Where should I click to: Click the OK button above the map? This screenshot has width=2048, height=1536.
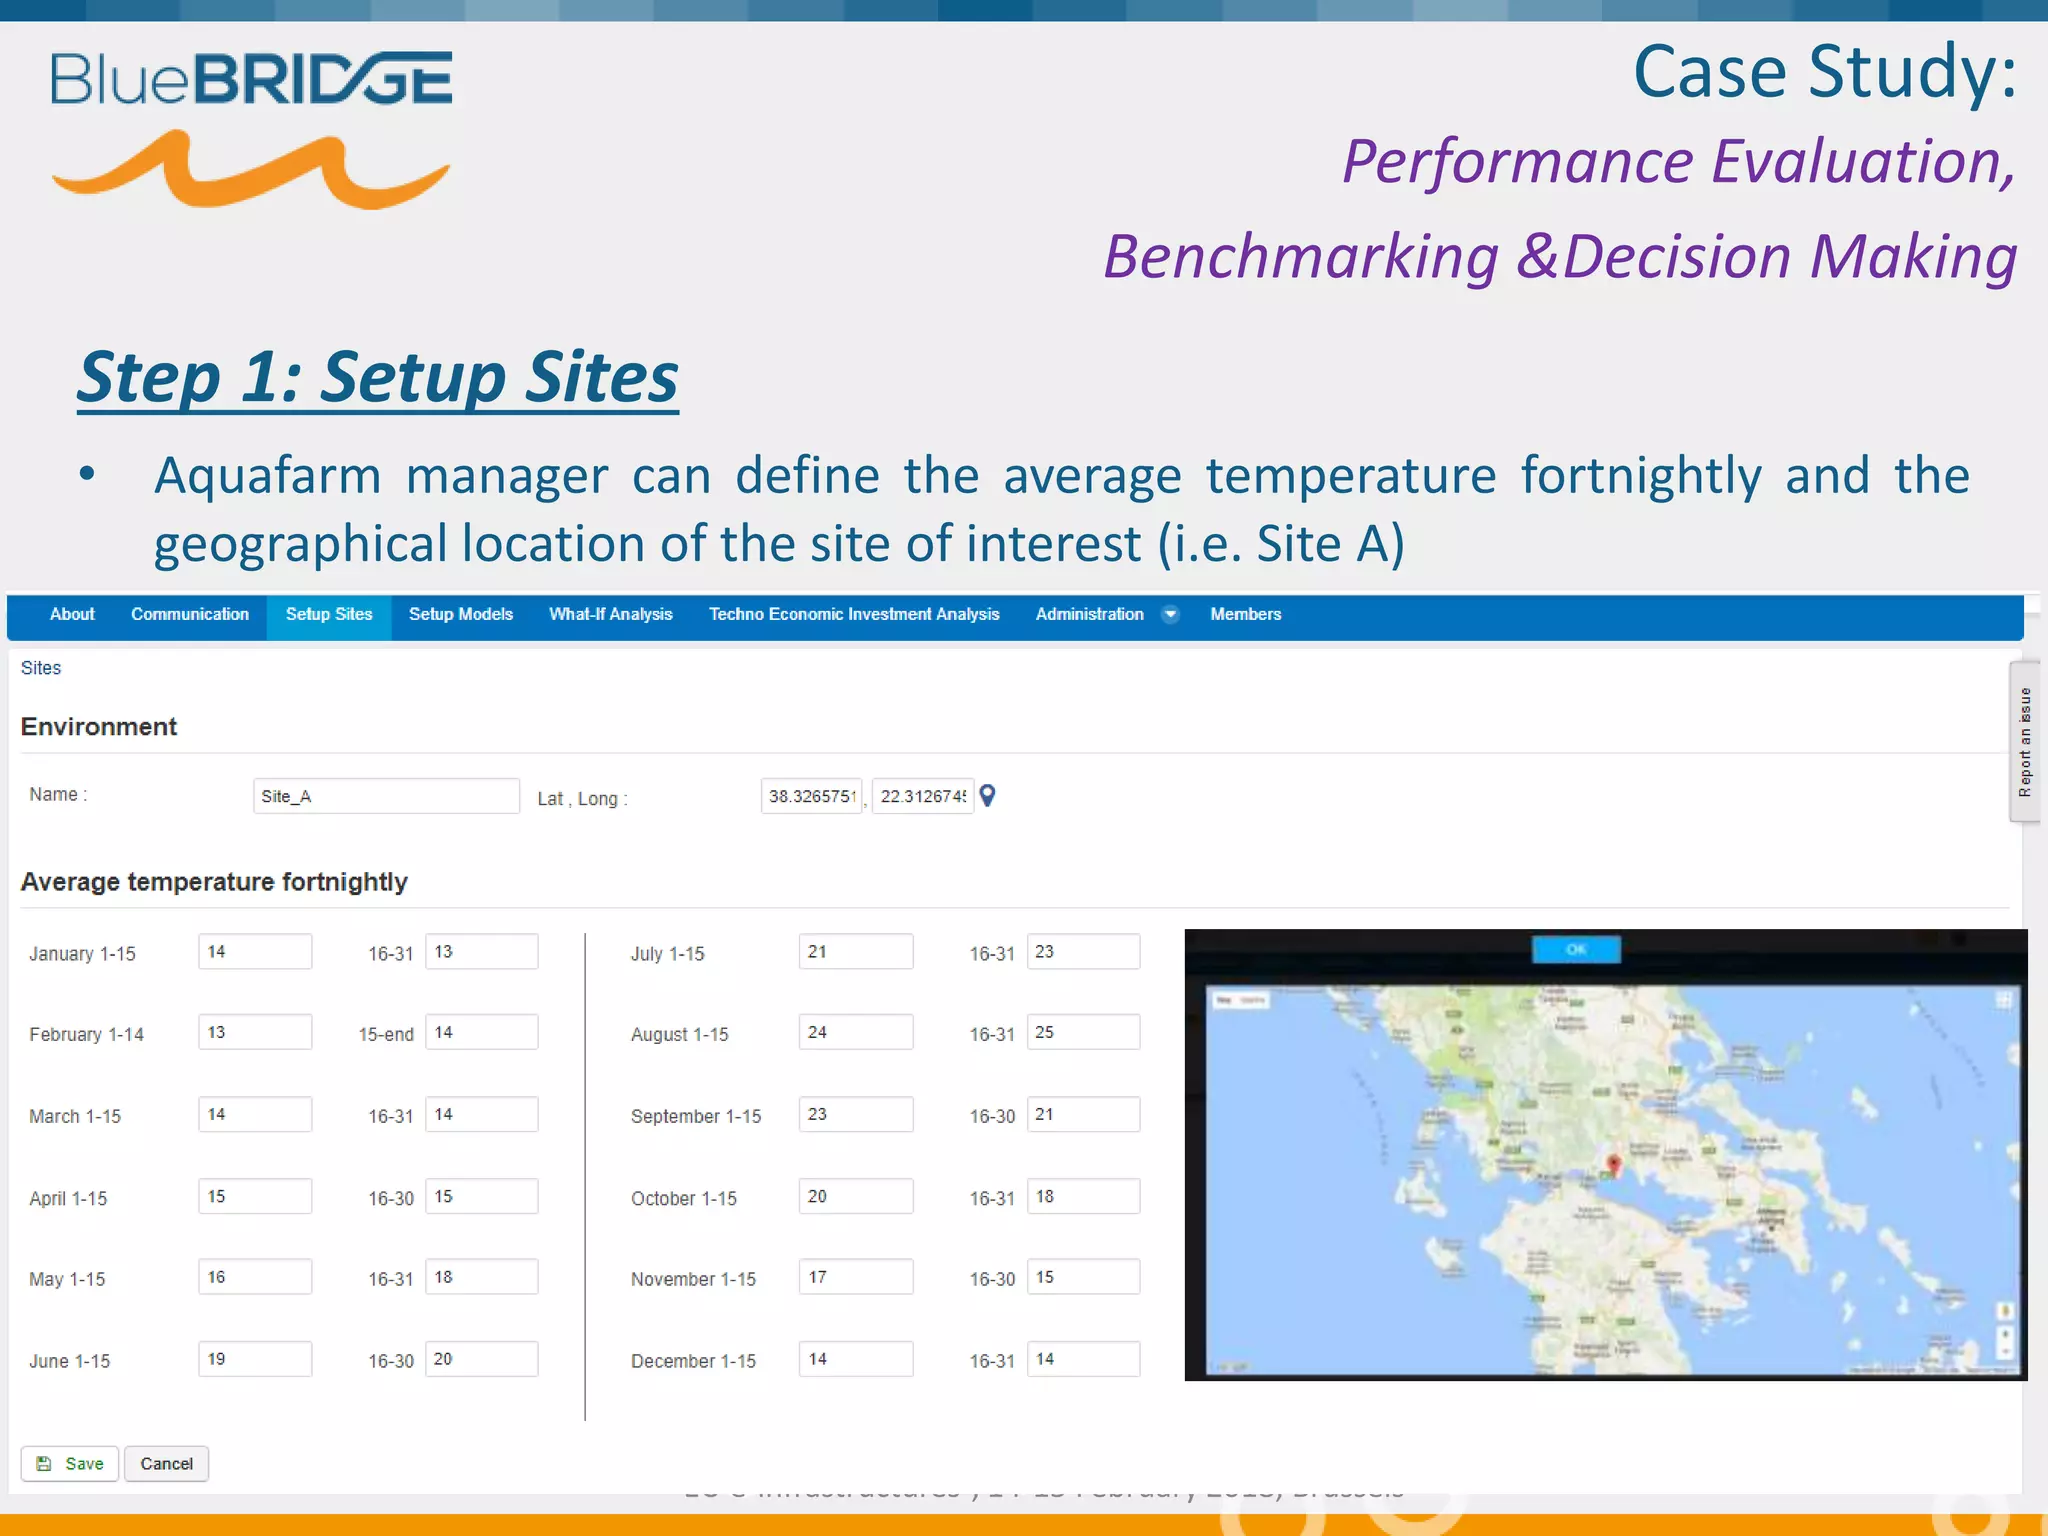(1576, 949)
